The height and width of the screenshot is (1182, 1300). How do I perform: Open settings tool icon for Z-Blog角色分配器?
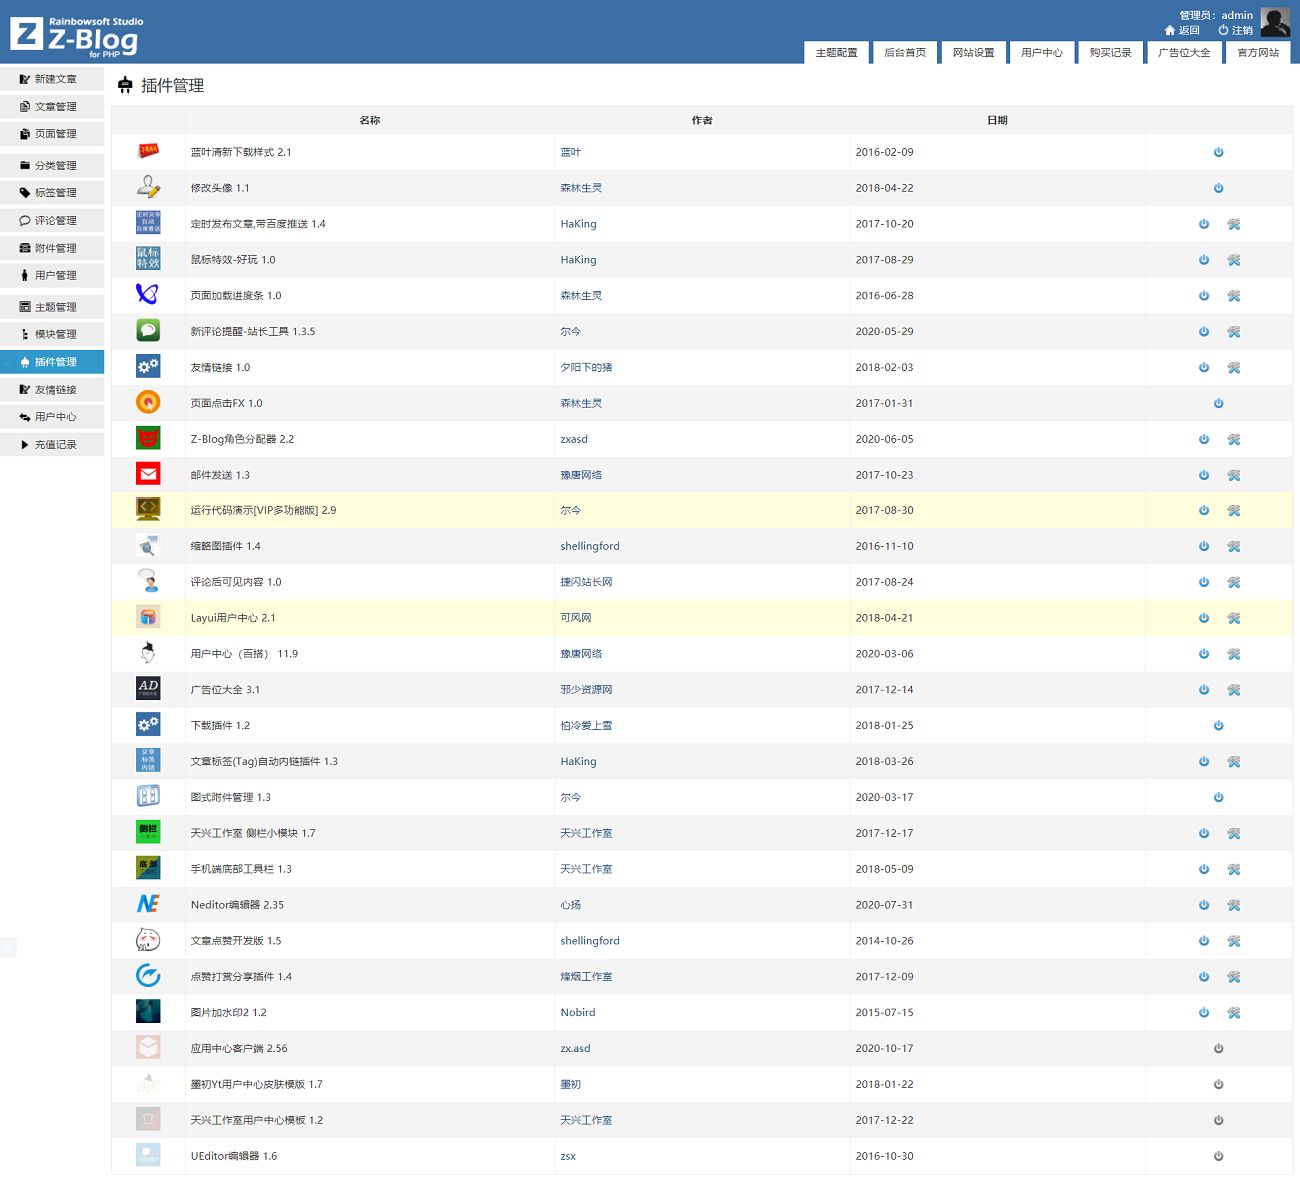coord(1234,439)
